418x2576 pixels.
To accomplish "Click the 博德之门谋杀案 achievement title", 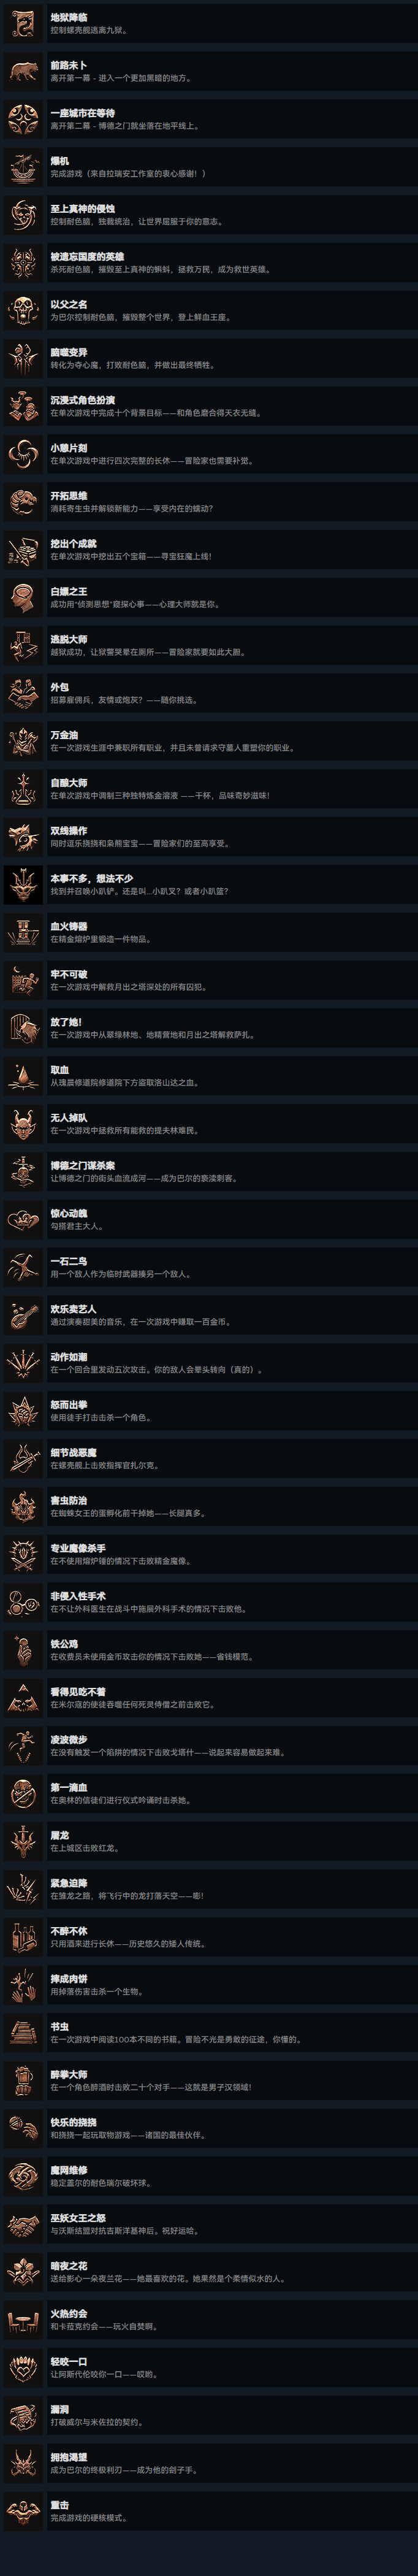I will click(83, 1165).
